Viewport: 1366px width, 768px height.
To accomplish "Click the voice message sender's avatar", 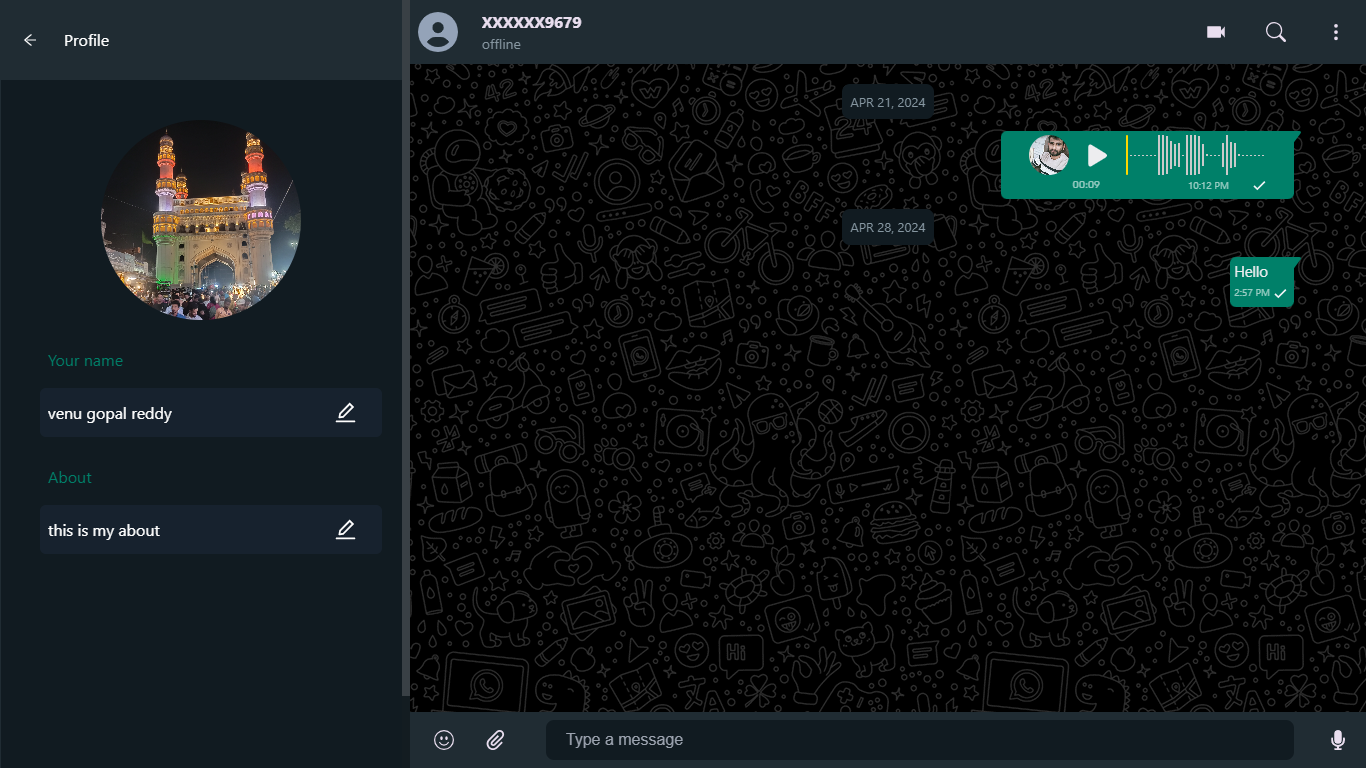I will pyautogui.click(x=1048, y=156).
